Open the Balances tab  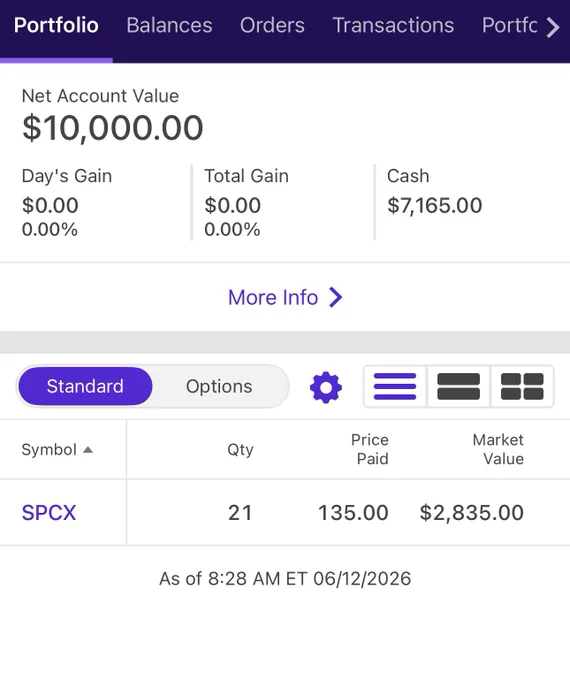coord(169,25)
